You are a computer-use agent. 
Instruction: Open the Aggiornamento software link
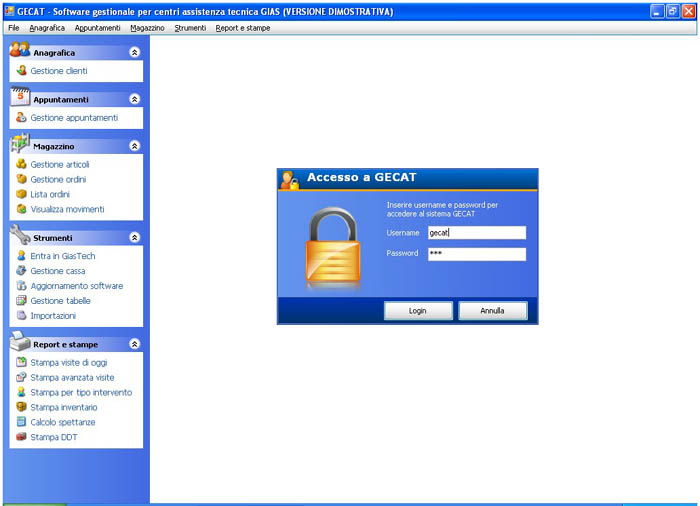77,286
